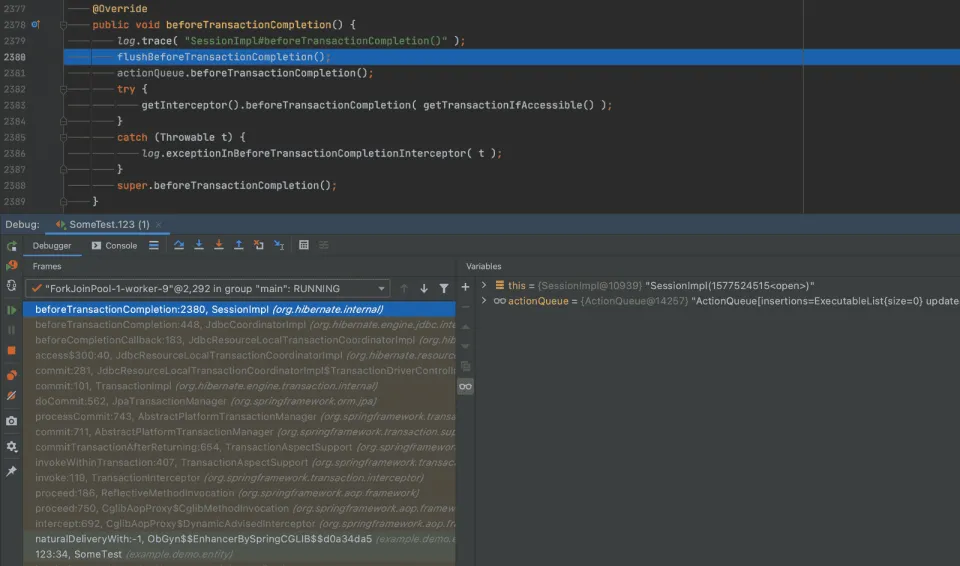The image size is (960, 566).
Task: Open debugger settings gear
Action: pyautogui.click(x=12, y=447)
